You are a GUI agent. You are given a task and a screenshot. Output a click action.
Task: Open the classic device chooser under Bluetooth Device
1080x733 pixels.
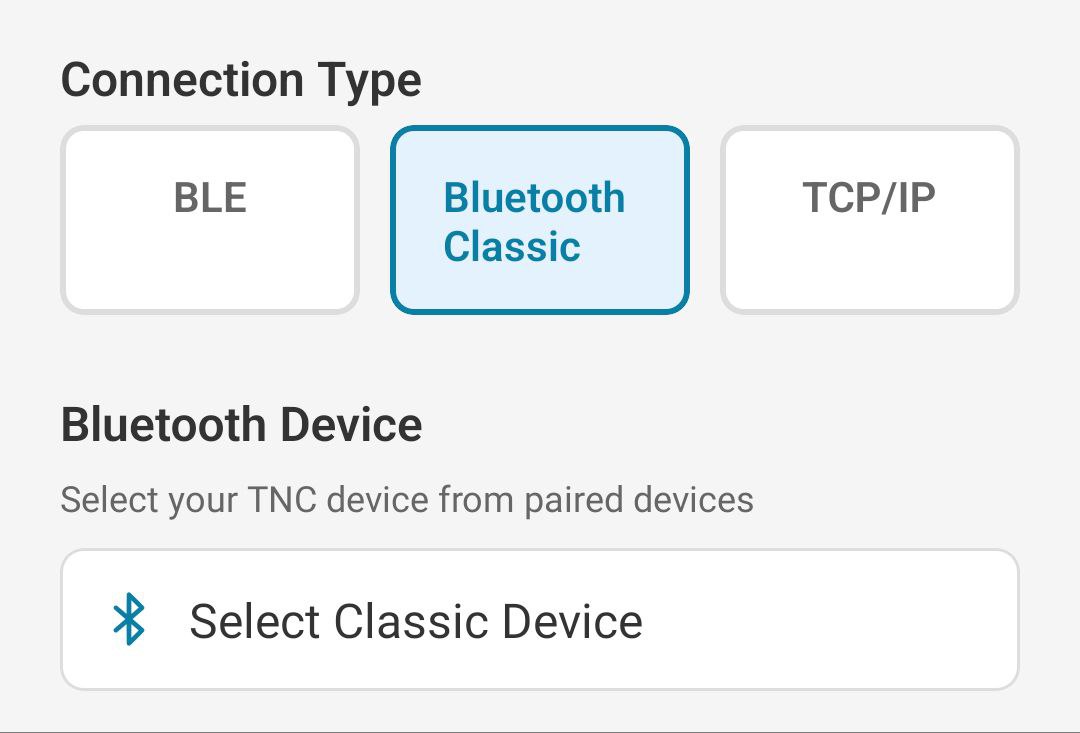click(x=540, y=620)
